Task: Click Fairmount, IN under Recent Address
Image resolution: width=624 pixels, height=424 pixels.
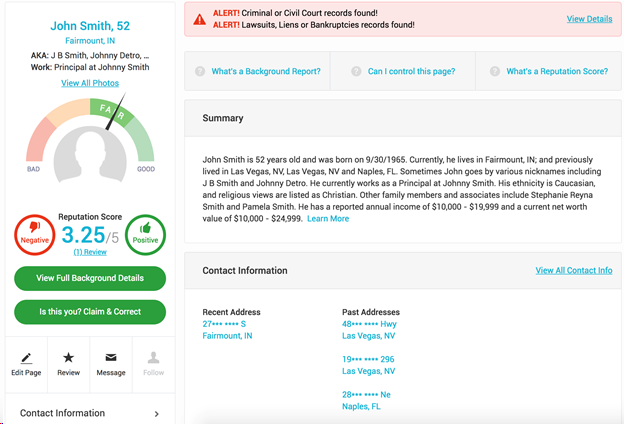Action: click(x=227, y=336)
